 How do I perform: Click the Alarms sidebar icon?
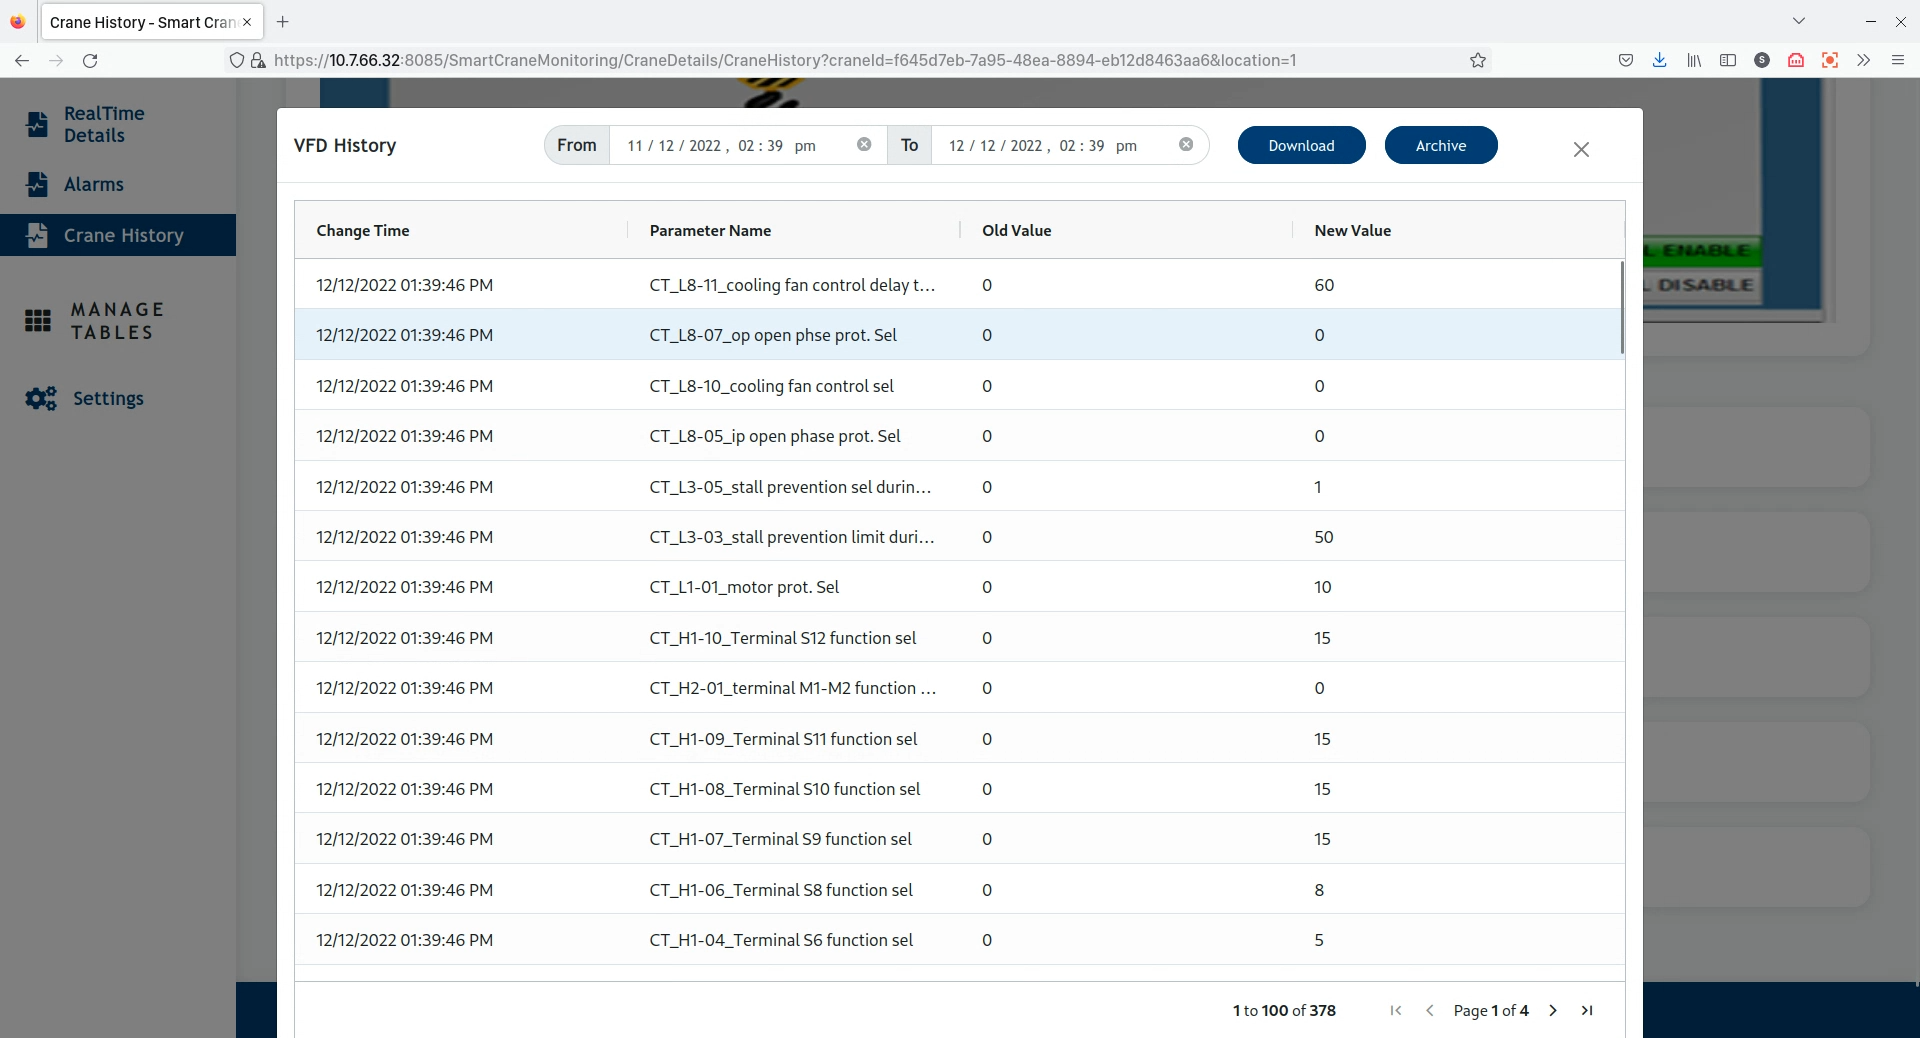37,184
